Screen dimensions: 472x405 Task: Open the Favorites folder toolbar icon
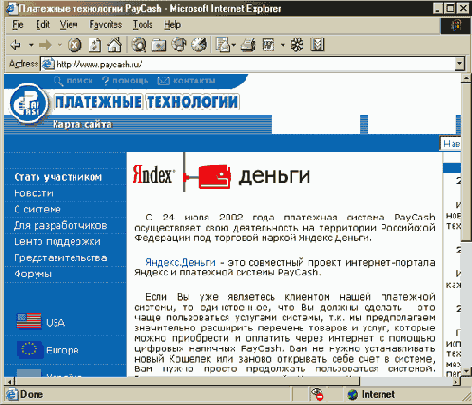tap(159, 45)
